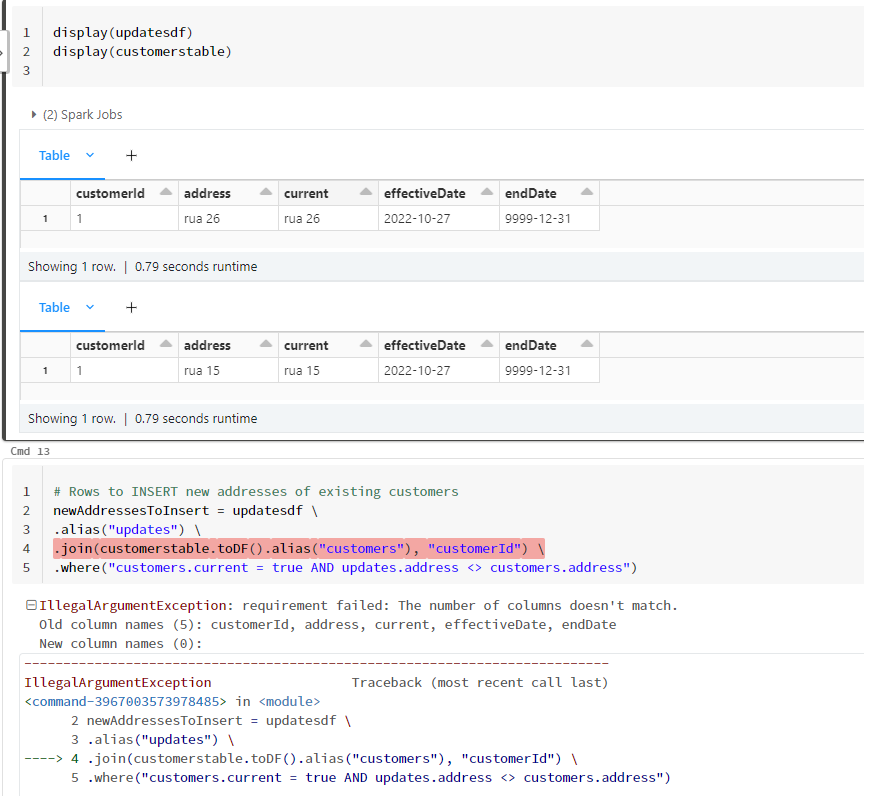869x796 pixels.
Task: Sort endDate column in the rua 26 table
Action: click(586, 193)
